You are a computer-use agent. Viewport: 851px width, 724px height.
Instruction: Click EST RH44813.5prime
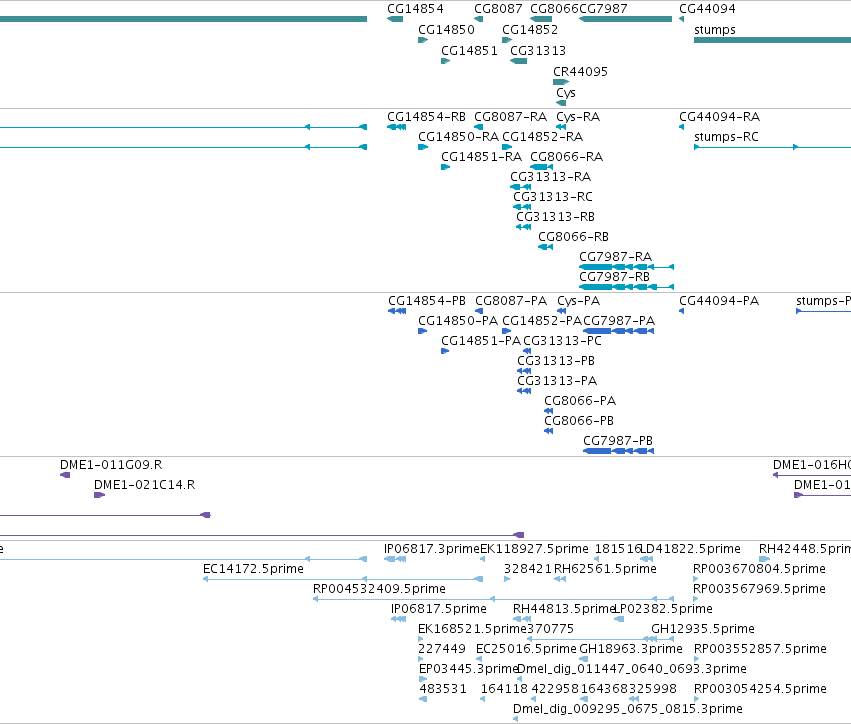(x=563, y=609)
